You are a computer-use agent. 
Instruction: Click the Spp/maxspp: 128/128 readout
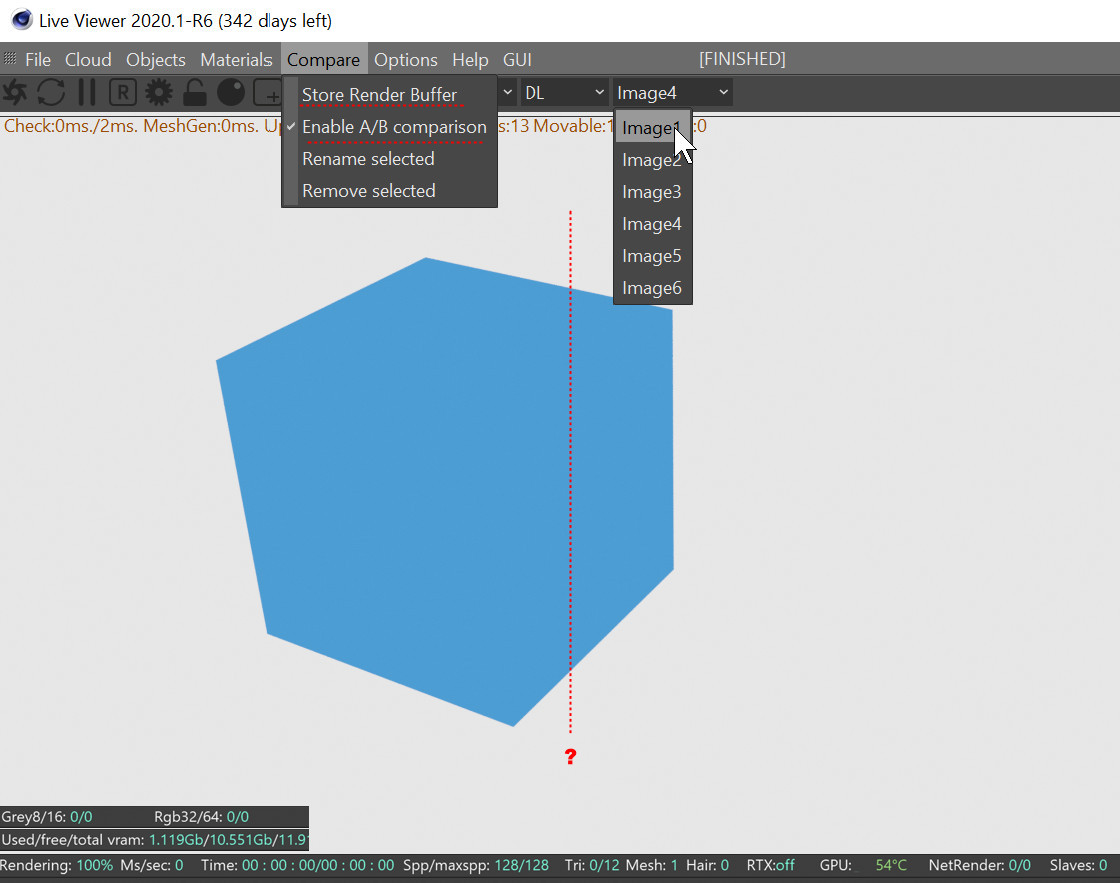(476, 865)
